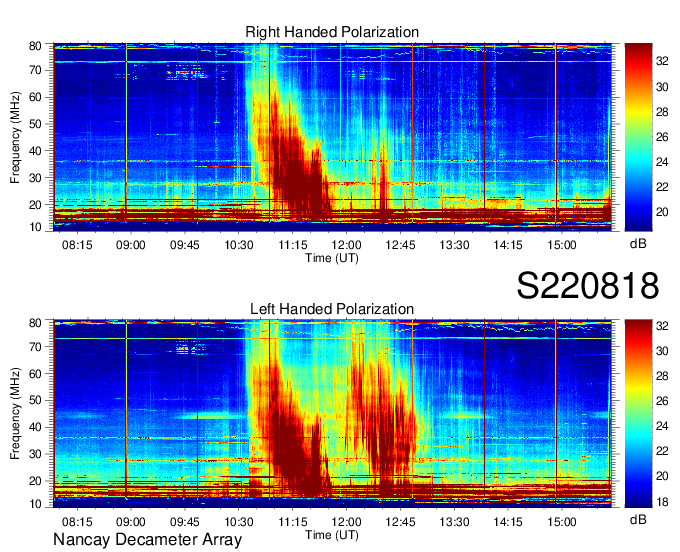Screen dimensions: 680x552
Task: Click 40 MHz tick on Left Handed plot
Action: coord(35,427)
